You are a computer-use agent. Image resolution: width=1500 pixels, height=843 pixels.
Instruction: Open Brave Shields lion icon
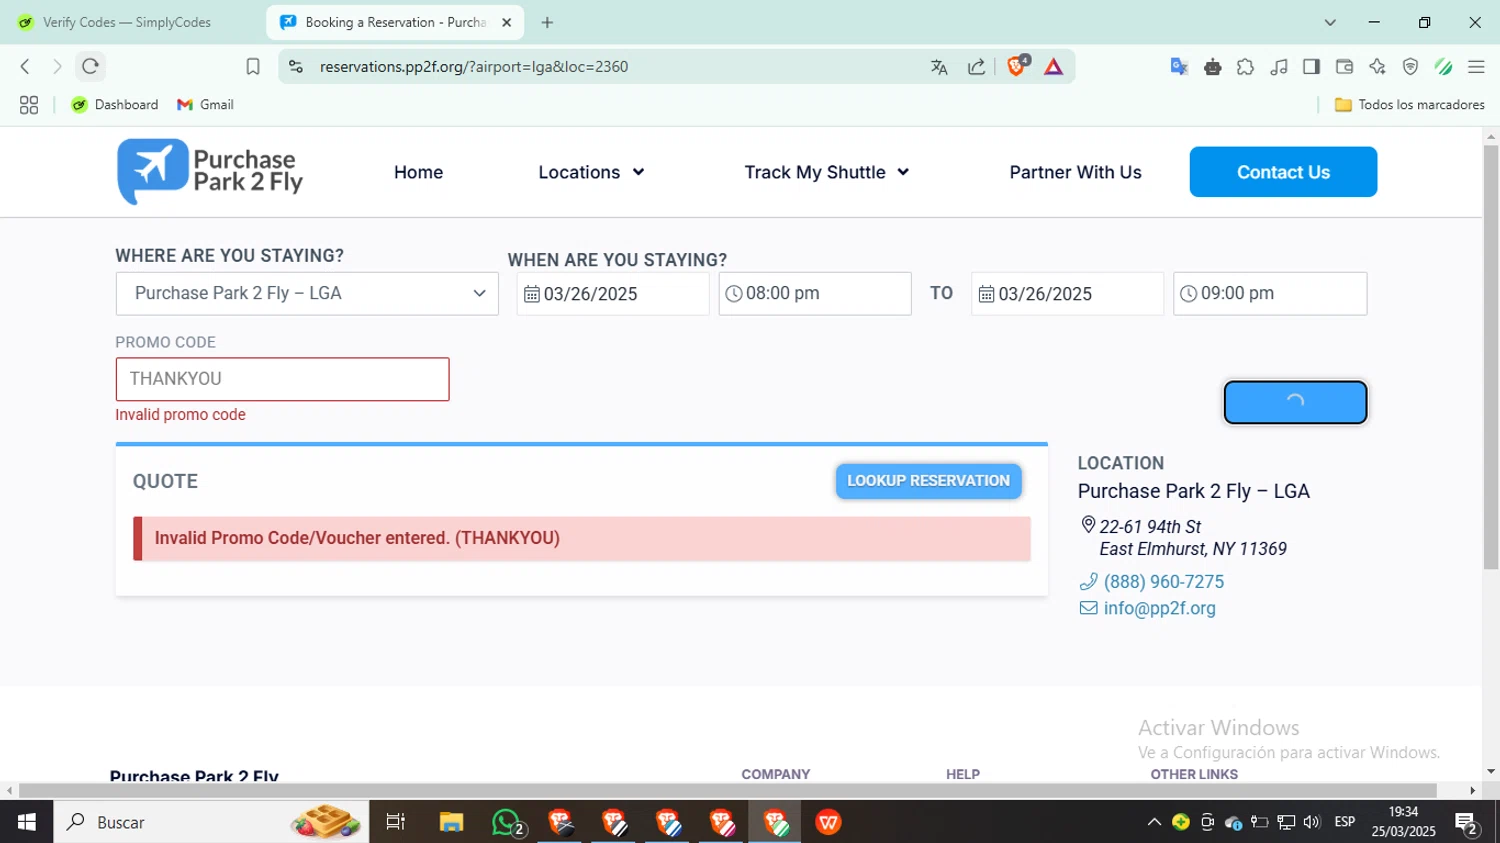pyautogui.click(x=1017, y=67)
